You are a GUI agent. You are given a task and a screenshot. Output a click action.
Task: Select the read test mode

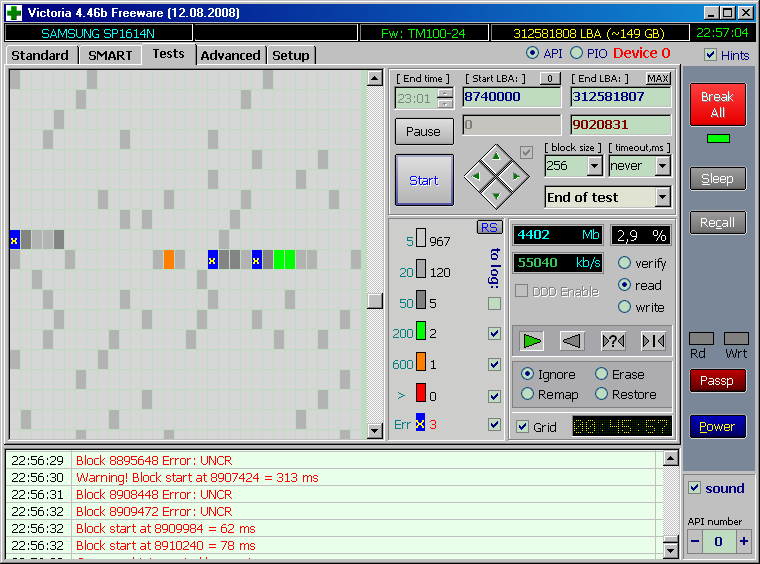[x=624, y=285]
